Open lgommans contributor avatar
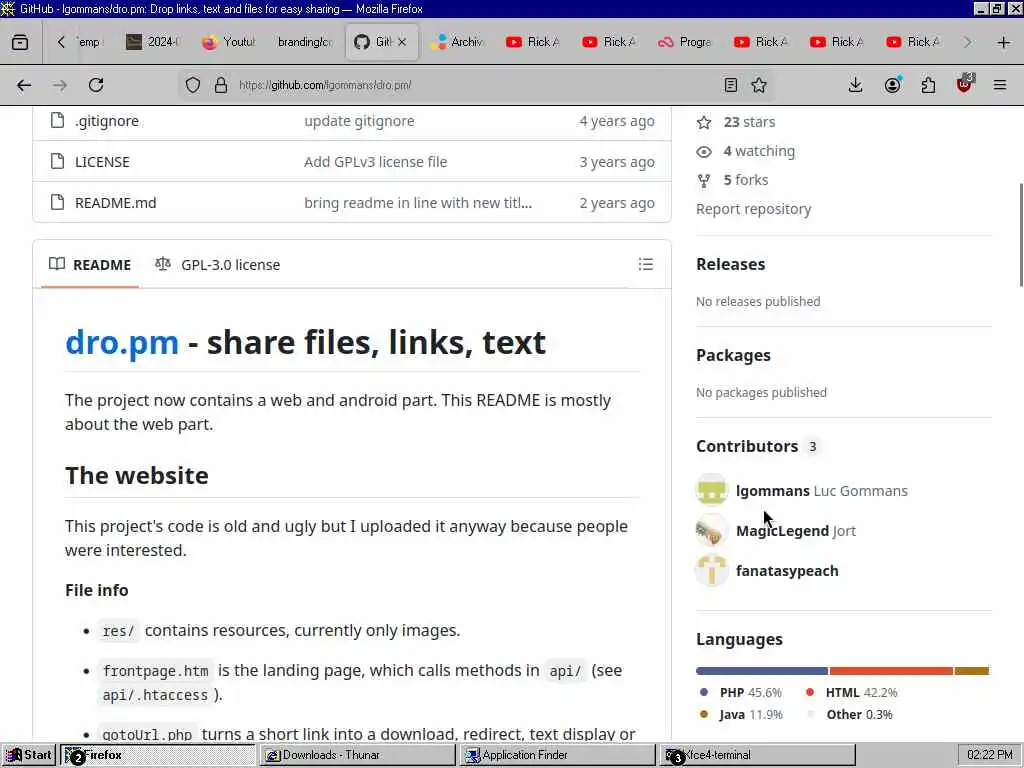 click(x=712, y=490)
